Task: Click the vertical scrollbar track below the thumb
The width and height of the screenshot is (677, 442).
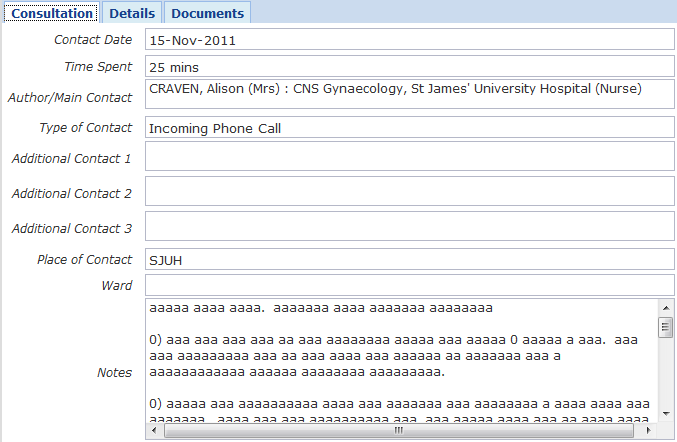Action: pyautogui.click(x=665, y=385)
